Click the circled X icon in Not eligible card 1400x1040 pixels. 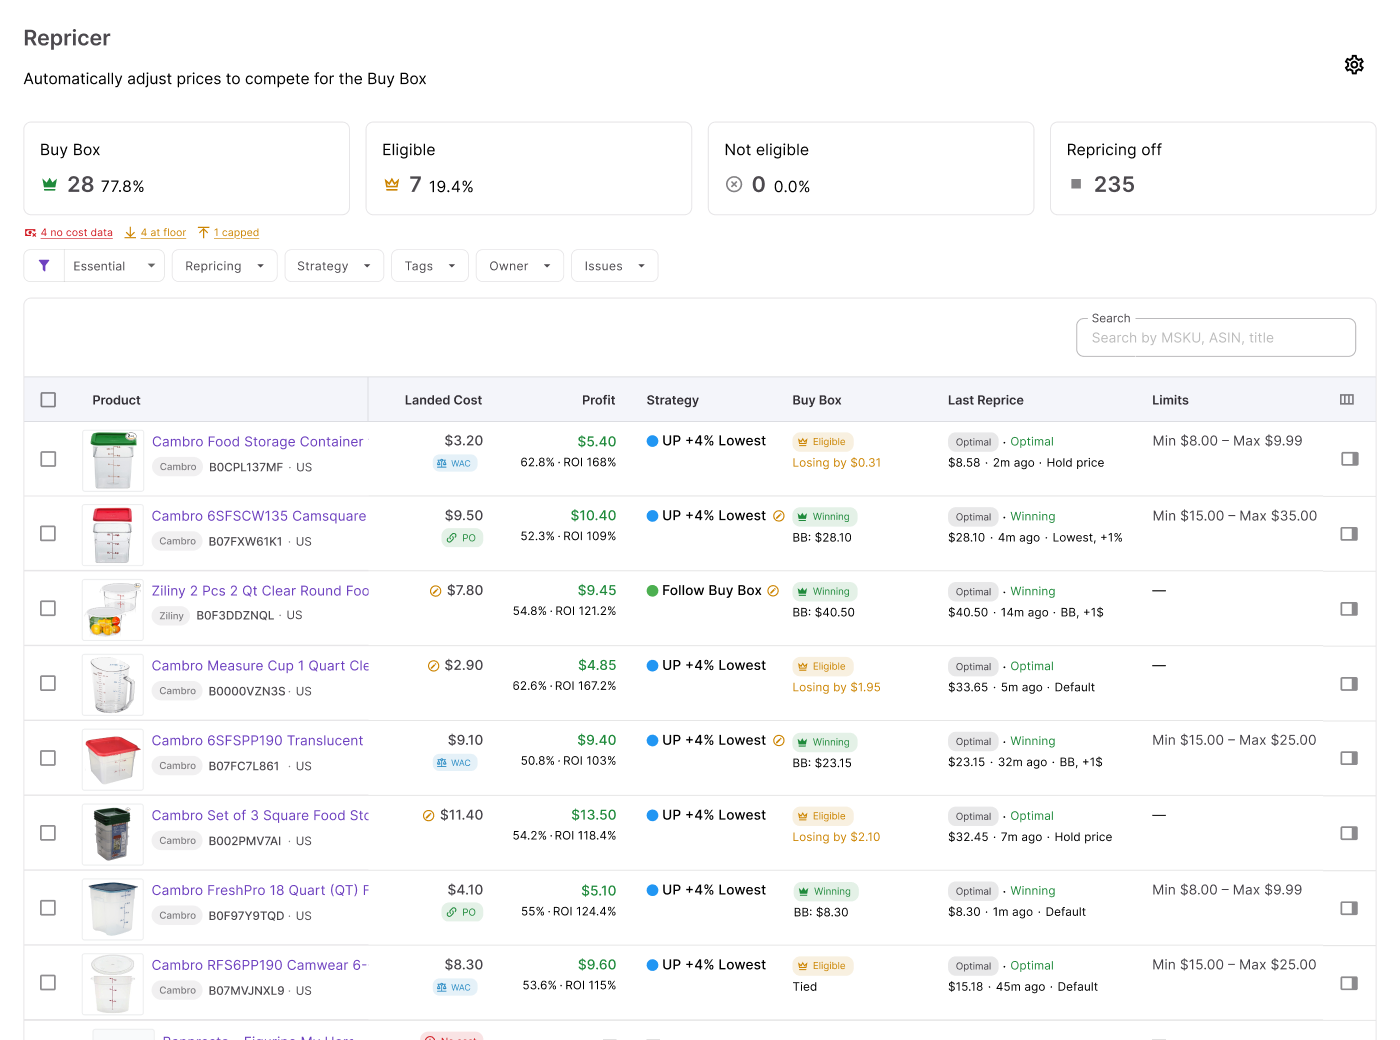click(734, 184)
